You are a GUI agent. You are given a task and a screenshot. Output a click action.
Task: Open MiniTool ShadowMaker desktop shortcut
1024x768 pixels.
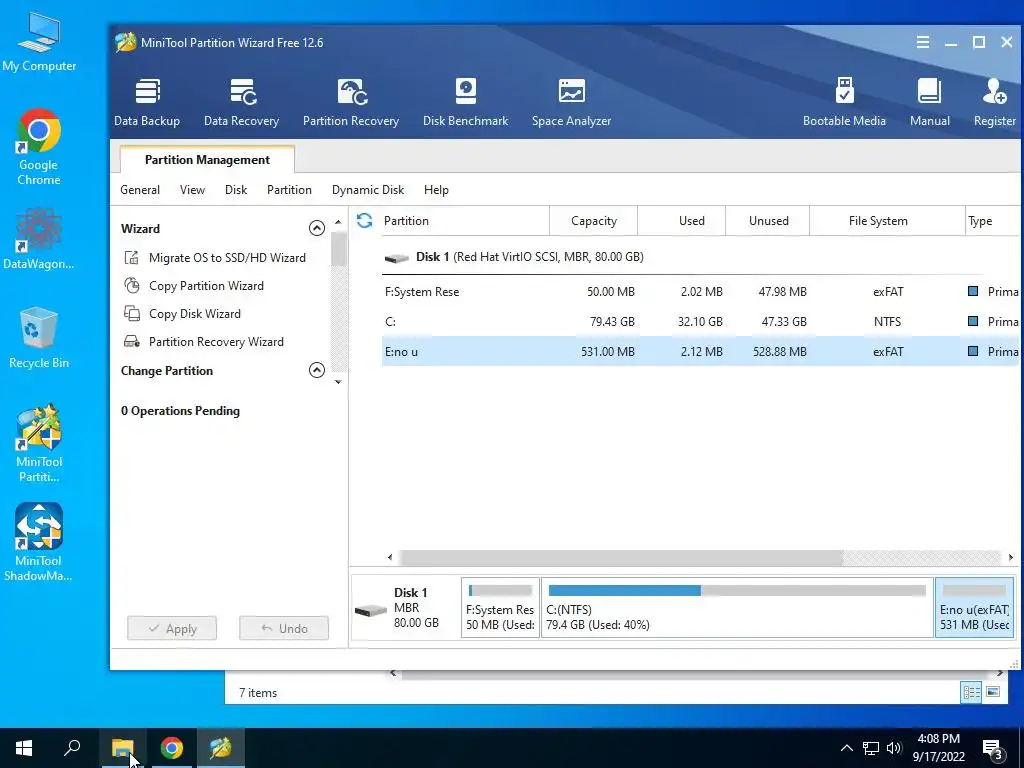(x=39, y=542)
